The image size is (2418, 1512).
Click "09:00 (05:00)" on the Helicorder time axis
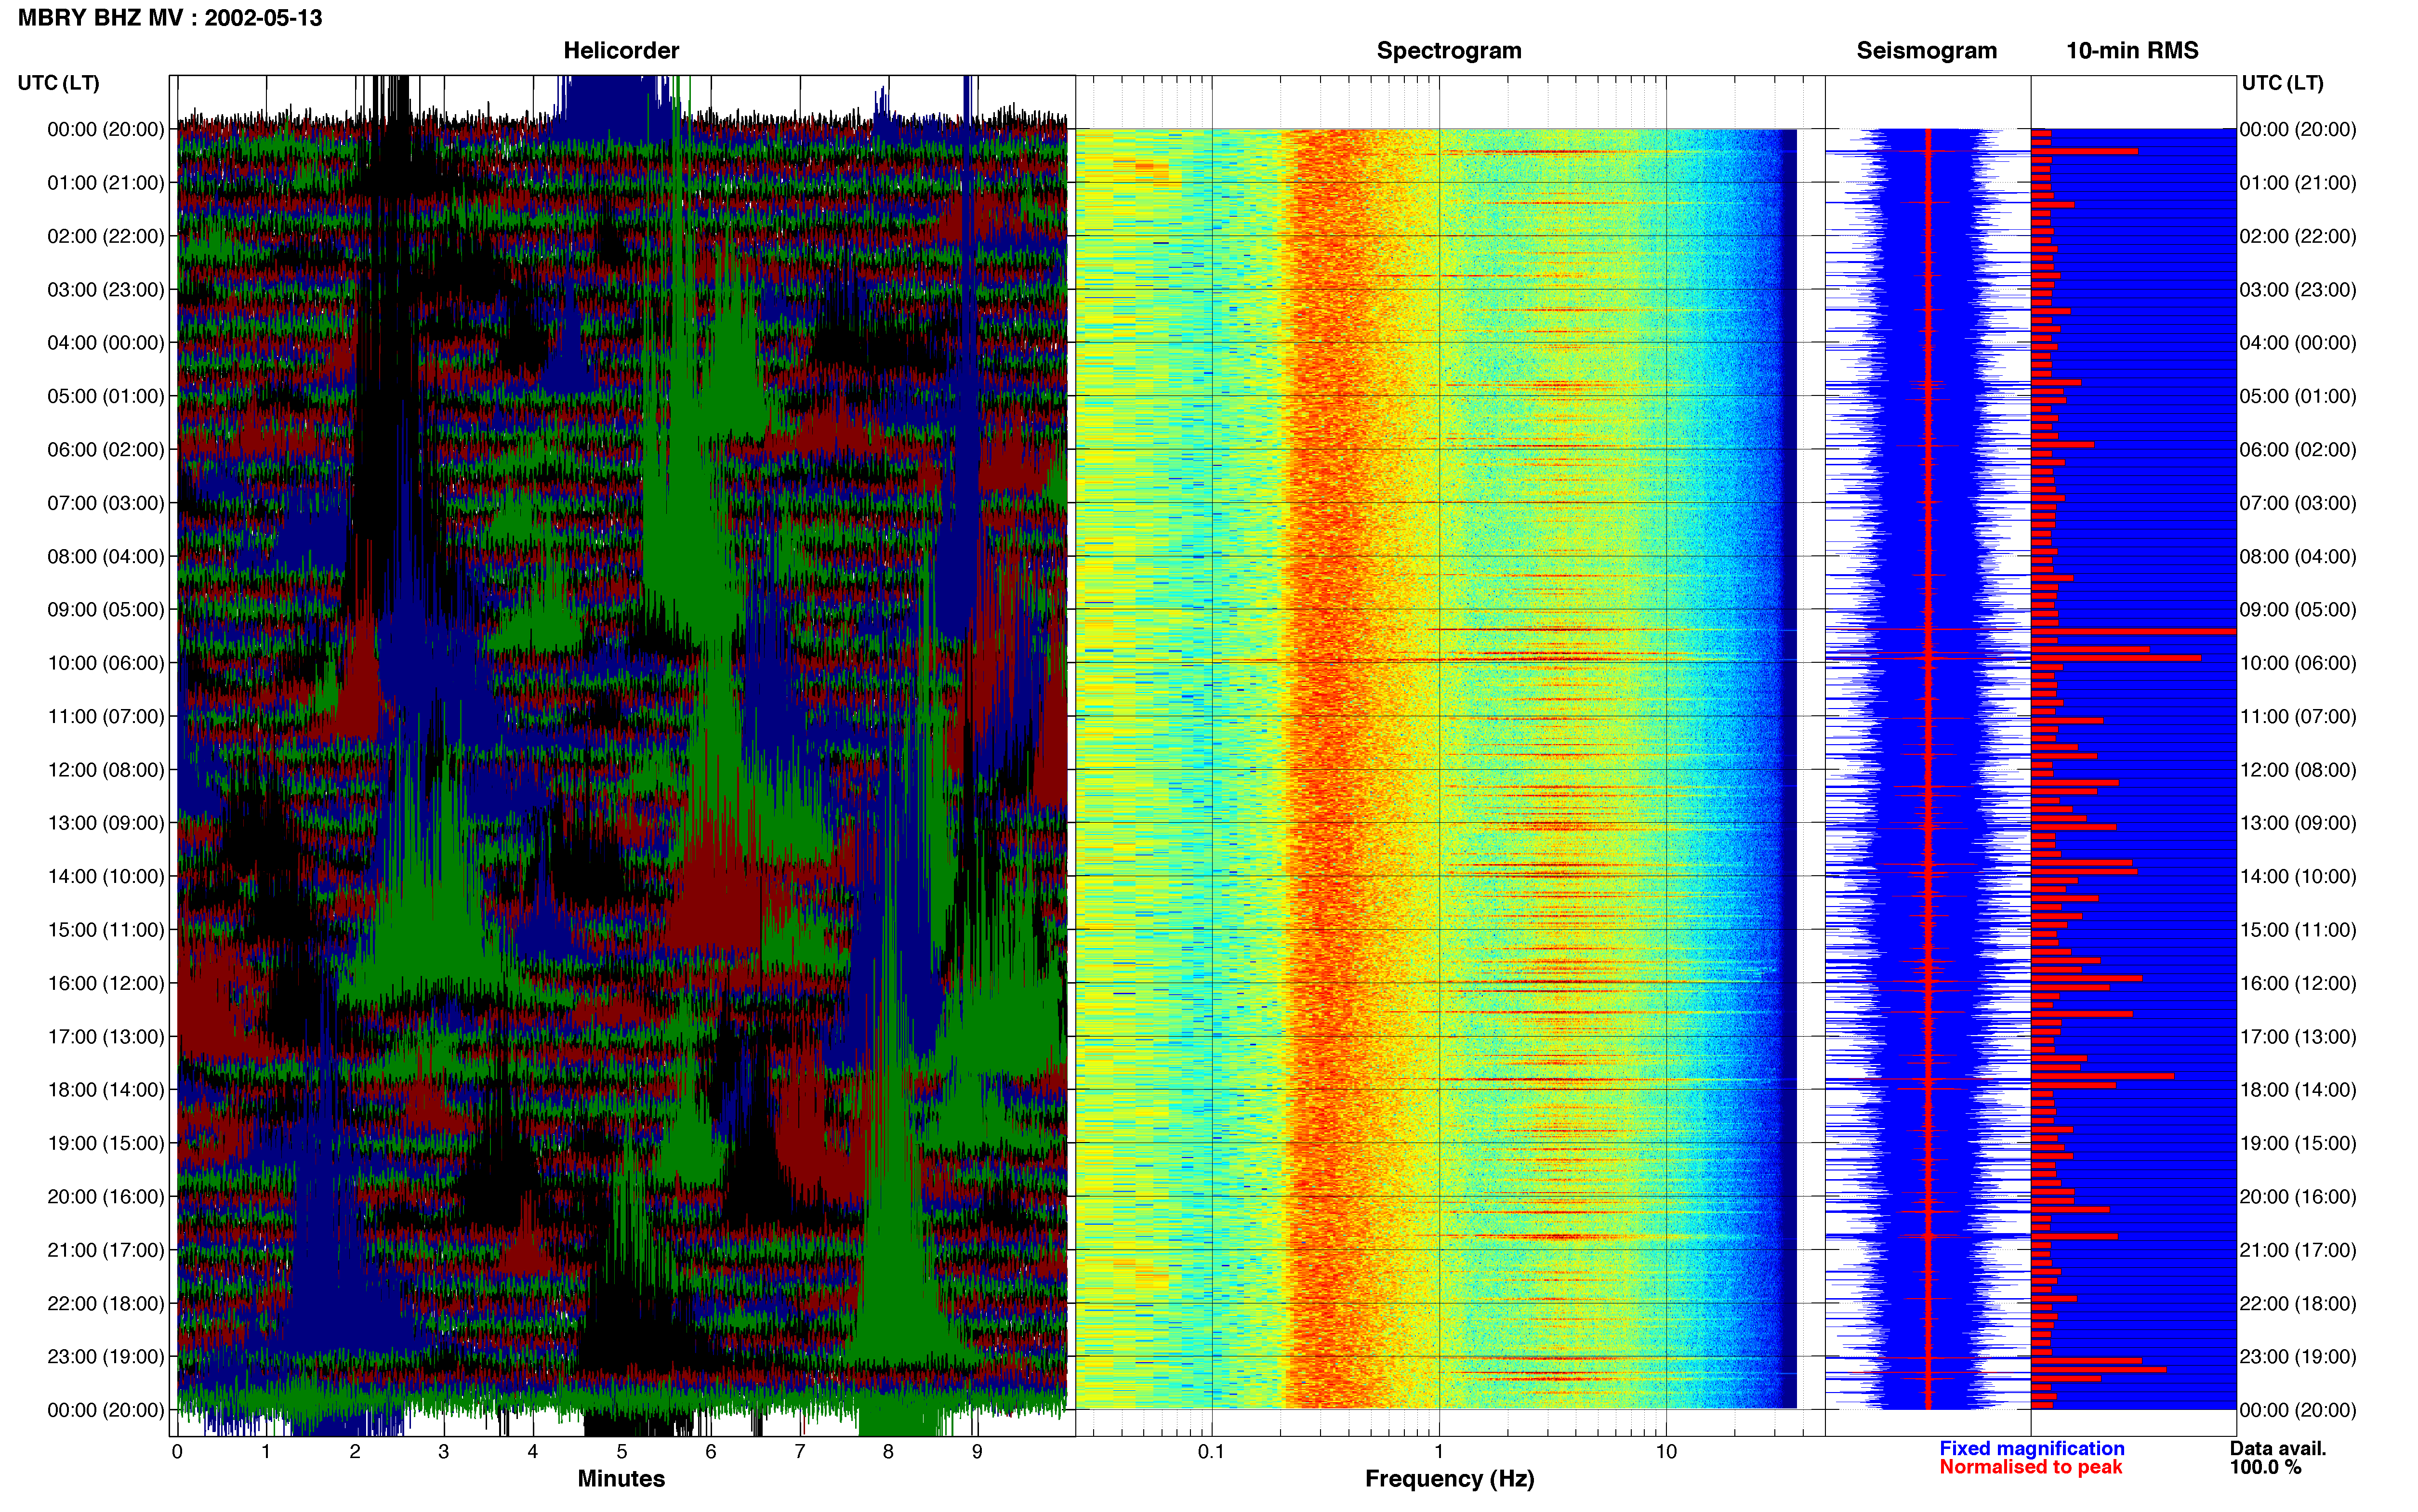pyautogui.click(x=106, y=610)
